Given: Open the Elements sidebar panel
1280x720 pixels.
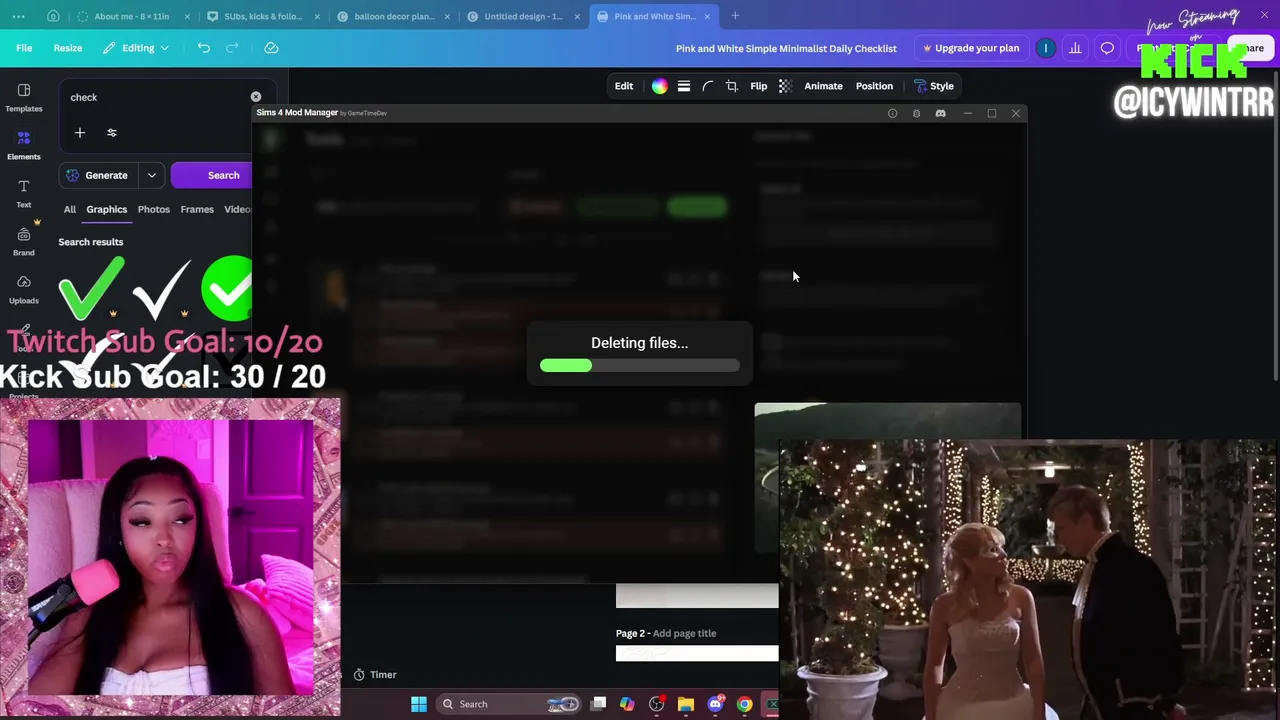Looking at the screenshot, I should [x=24, y=145].
